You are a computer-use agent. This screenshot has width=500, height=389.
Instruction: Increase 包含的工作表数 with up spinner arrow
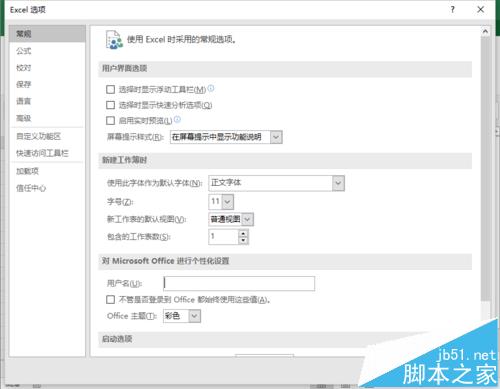coord(244,233)
